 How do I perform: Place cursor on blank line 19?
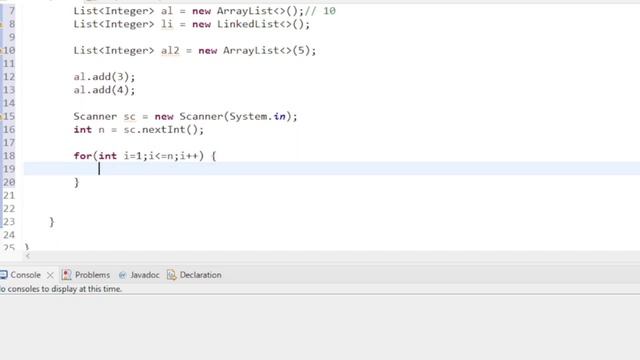(331, 169)
